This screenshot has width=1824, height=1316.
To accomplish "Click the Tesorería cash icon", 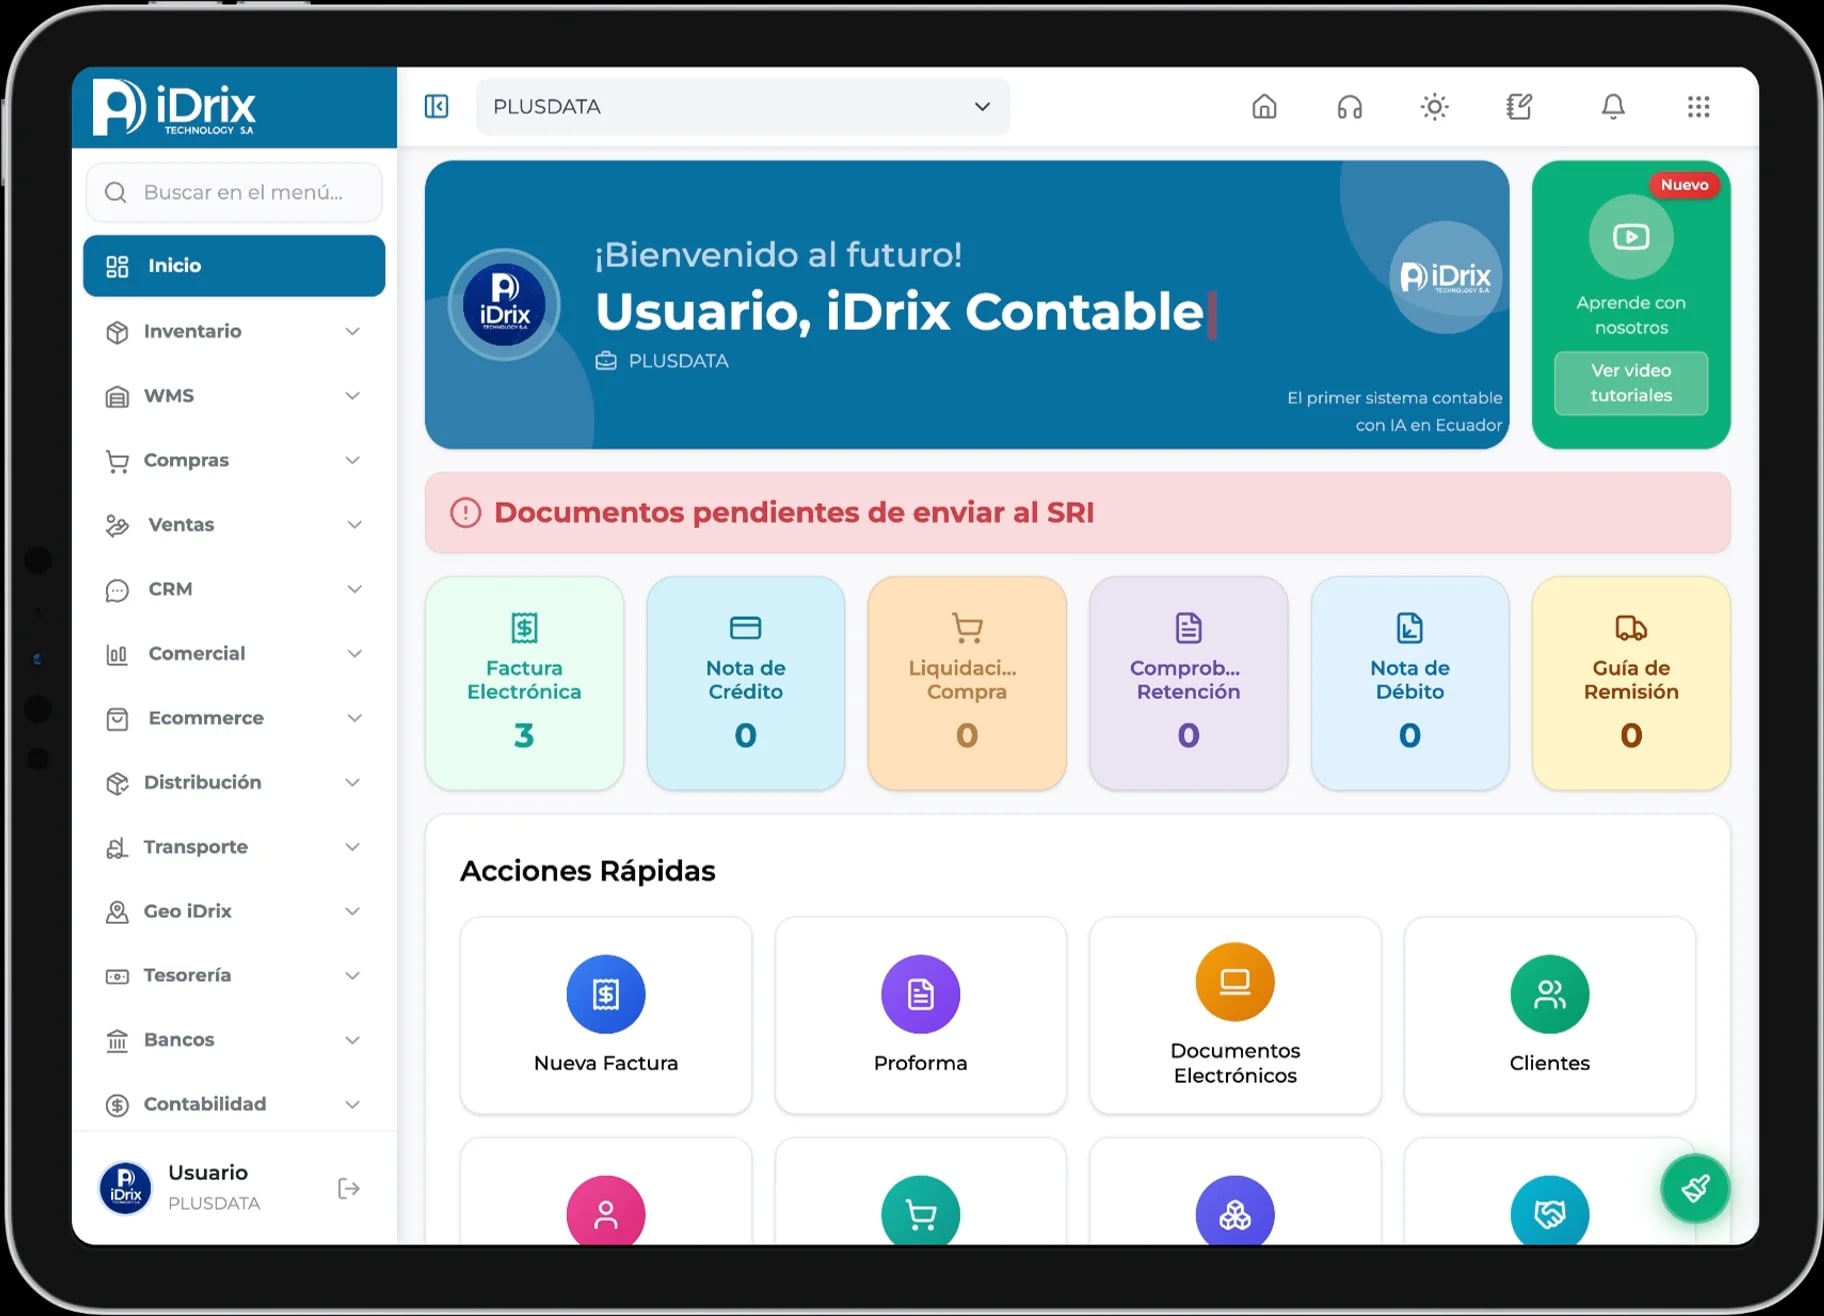I will click(x=117, y=976).
